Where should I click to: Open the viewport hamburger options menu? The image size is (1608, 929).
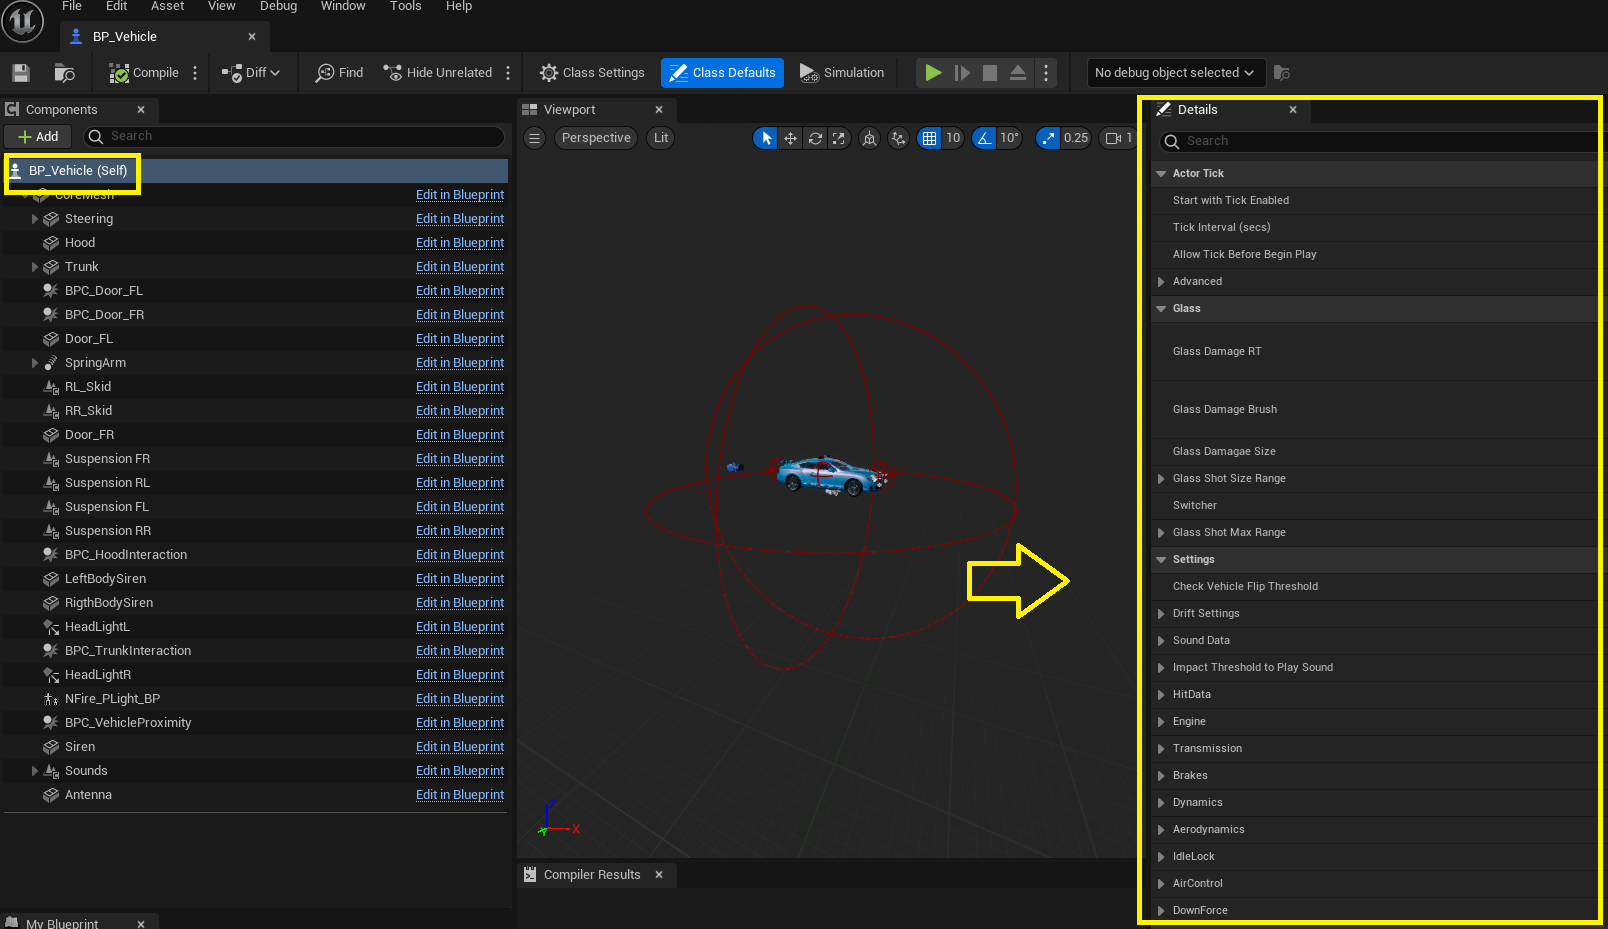click(x=535, y=138)
